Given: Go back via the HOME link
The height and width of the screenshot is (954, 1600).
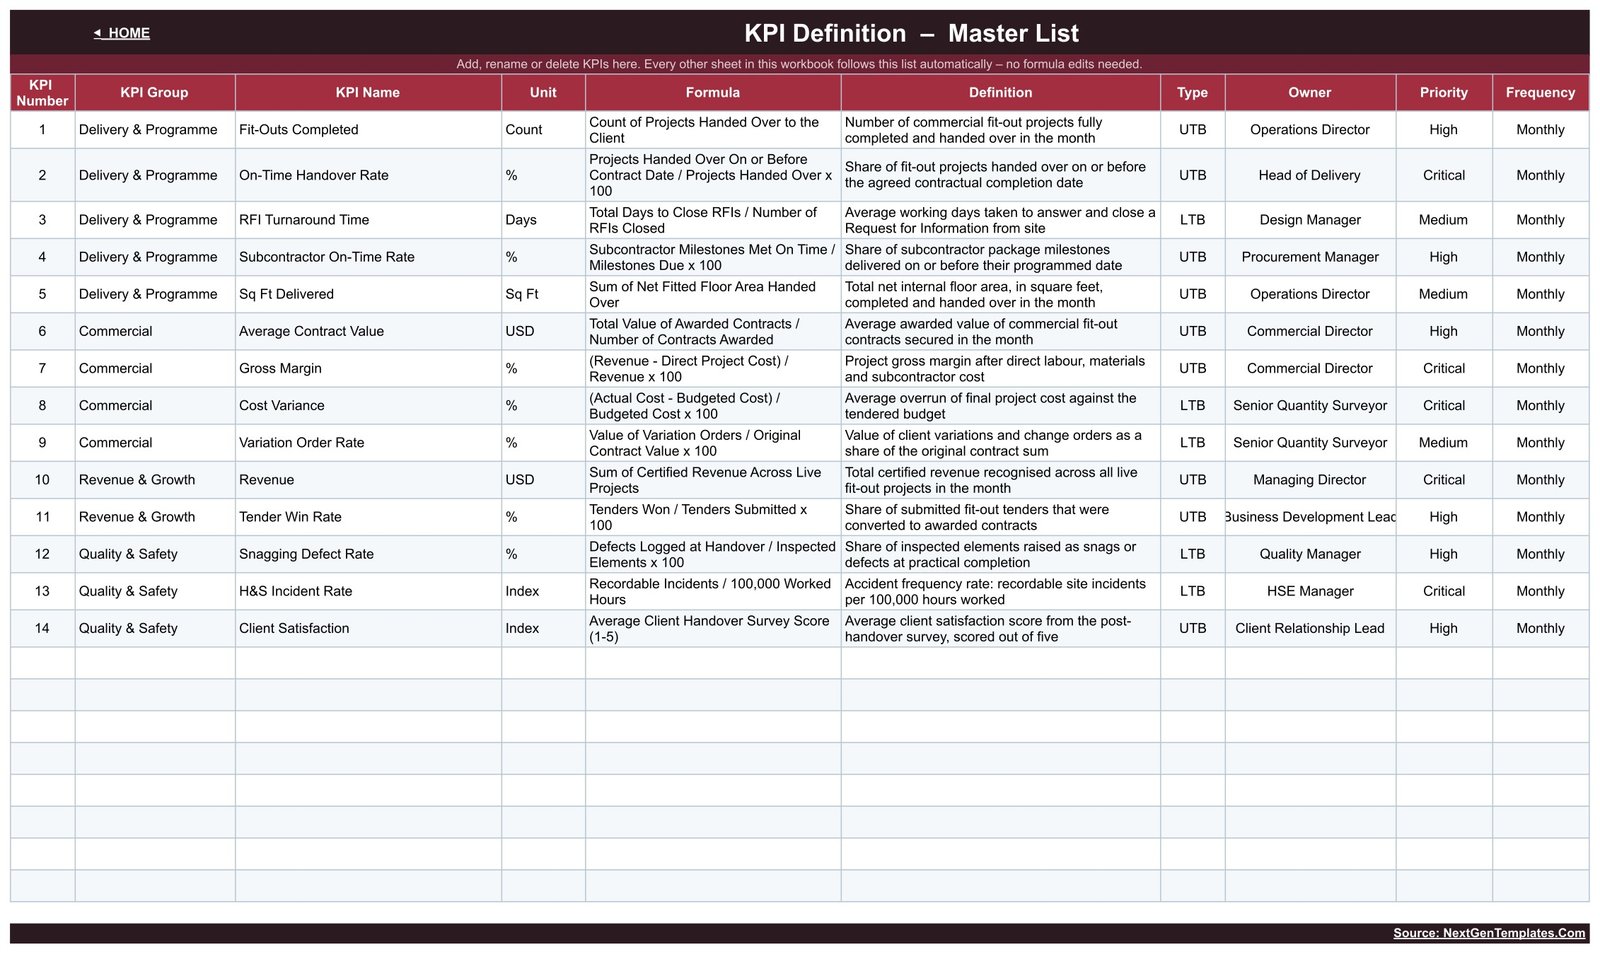Looking at the screenshot, I should pos(122,33).
